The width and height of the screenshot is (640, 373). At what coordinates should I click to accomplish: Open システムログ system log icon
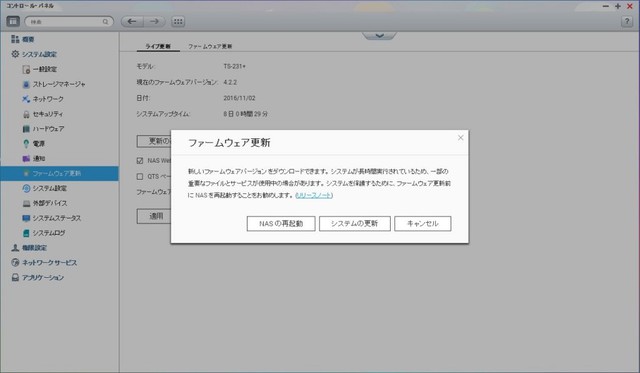pos(26,233)
